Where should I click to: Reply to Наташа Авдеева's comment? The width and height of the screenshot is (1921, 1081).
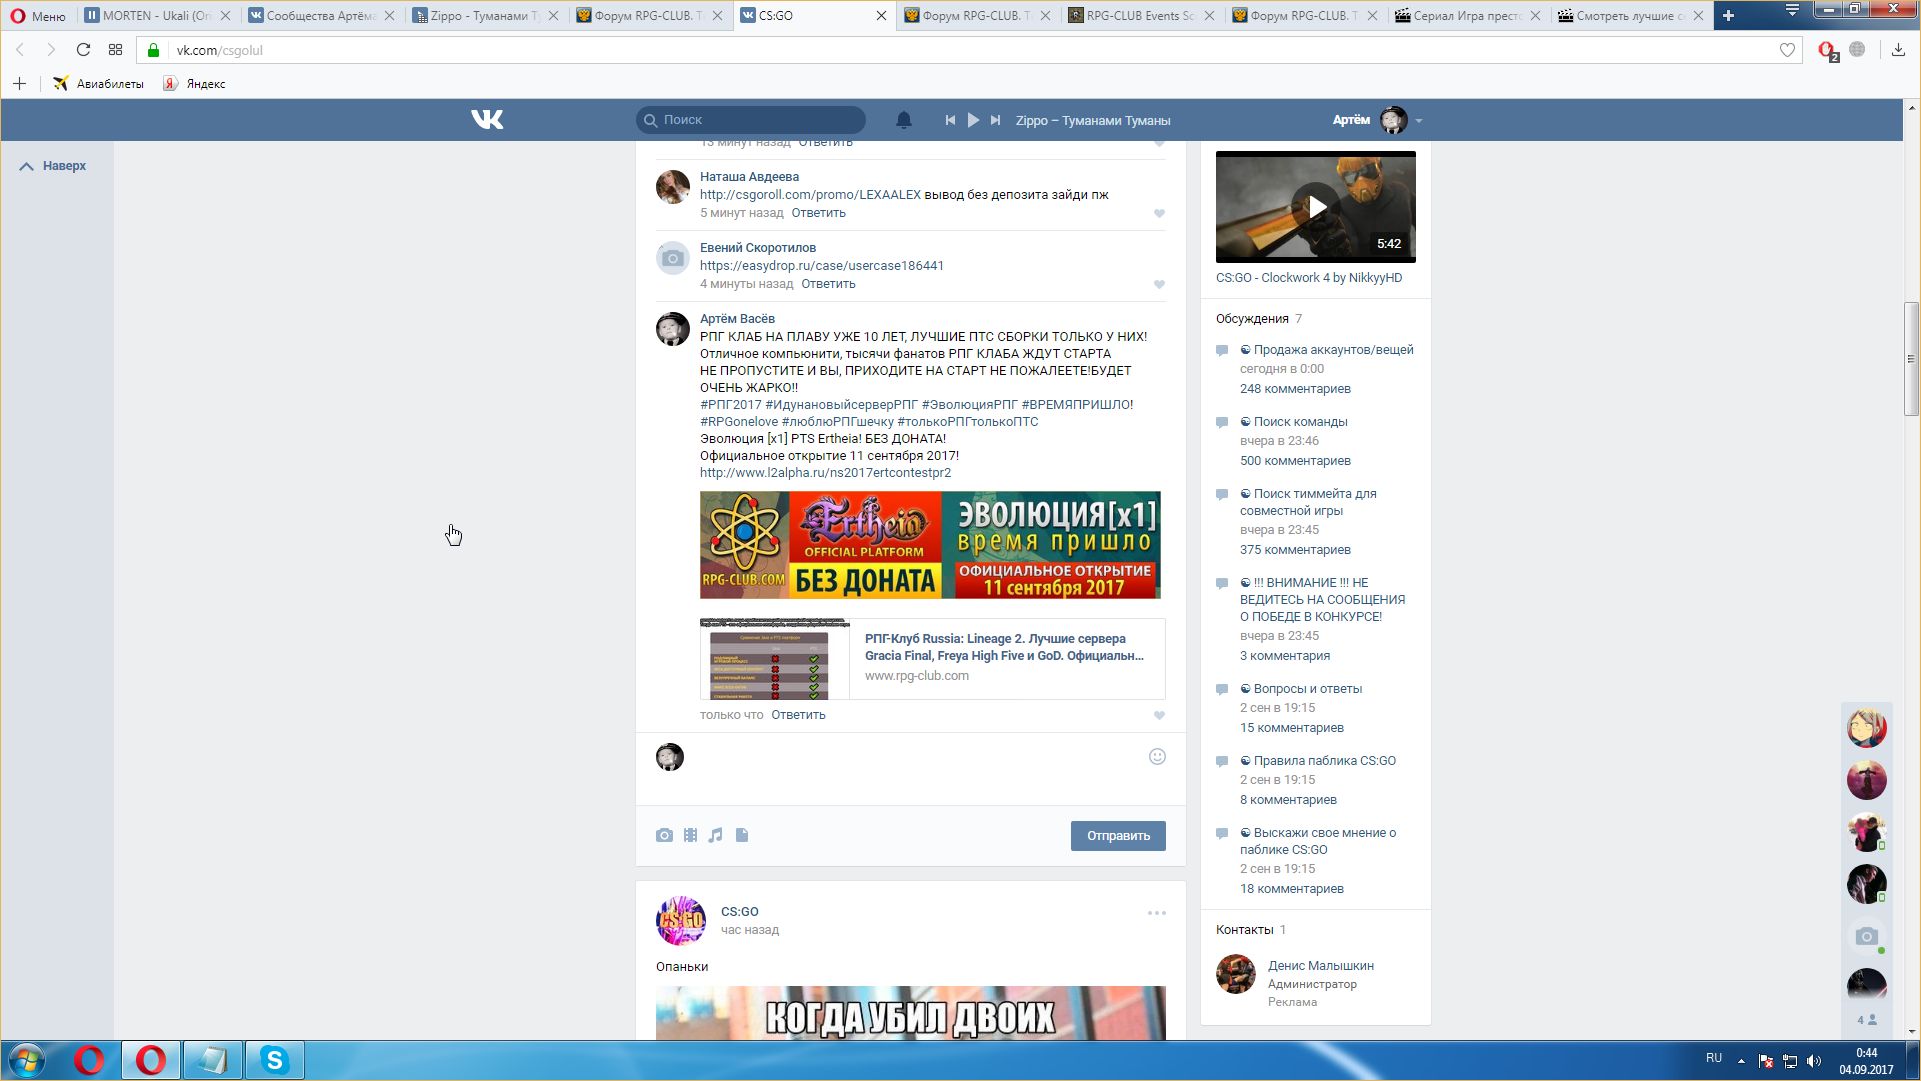(x=819, y=213)
